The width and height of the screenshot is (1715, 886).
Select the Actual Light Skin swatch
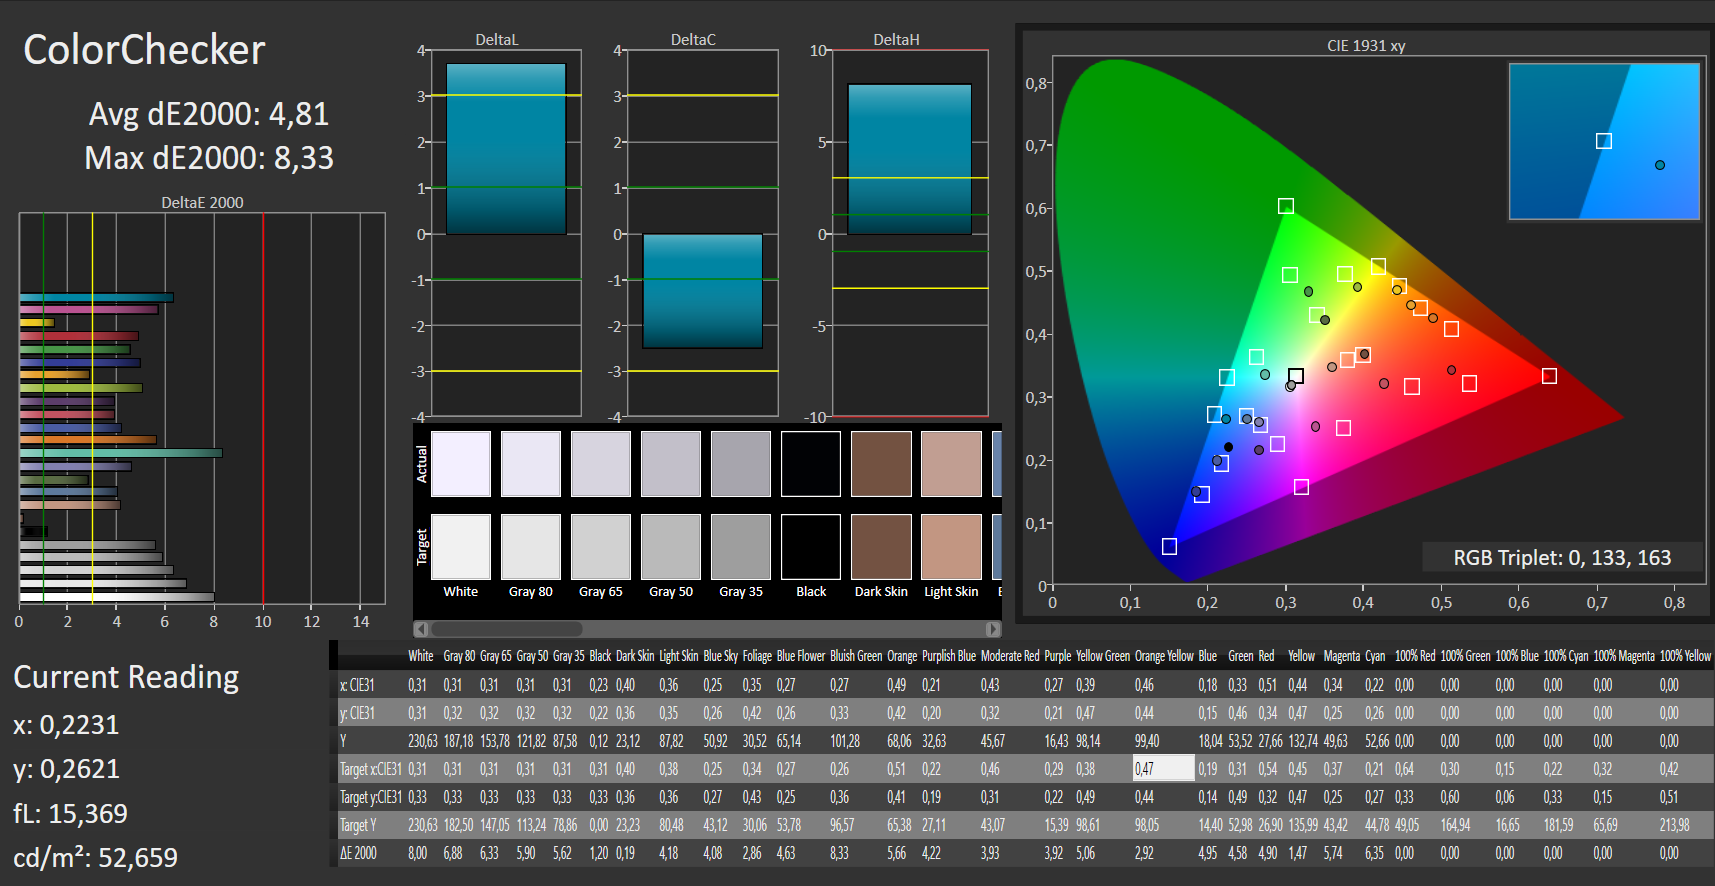click(x=951, y=464)
